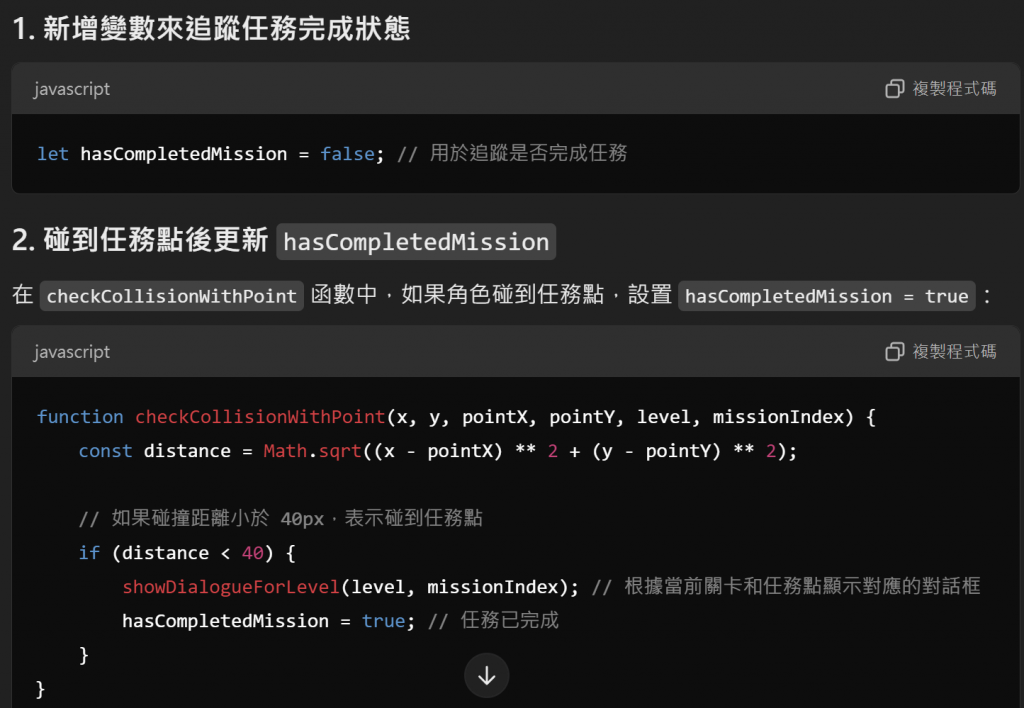Image resolution: width=1024 pixels, height=708 pixels.
Task: Click the hasCompletedMission code chip in heading 2
Action: [x=416, y=242]
